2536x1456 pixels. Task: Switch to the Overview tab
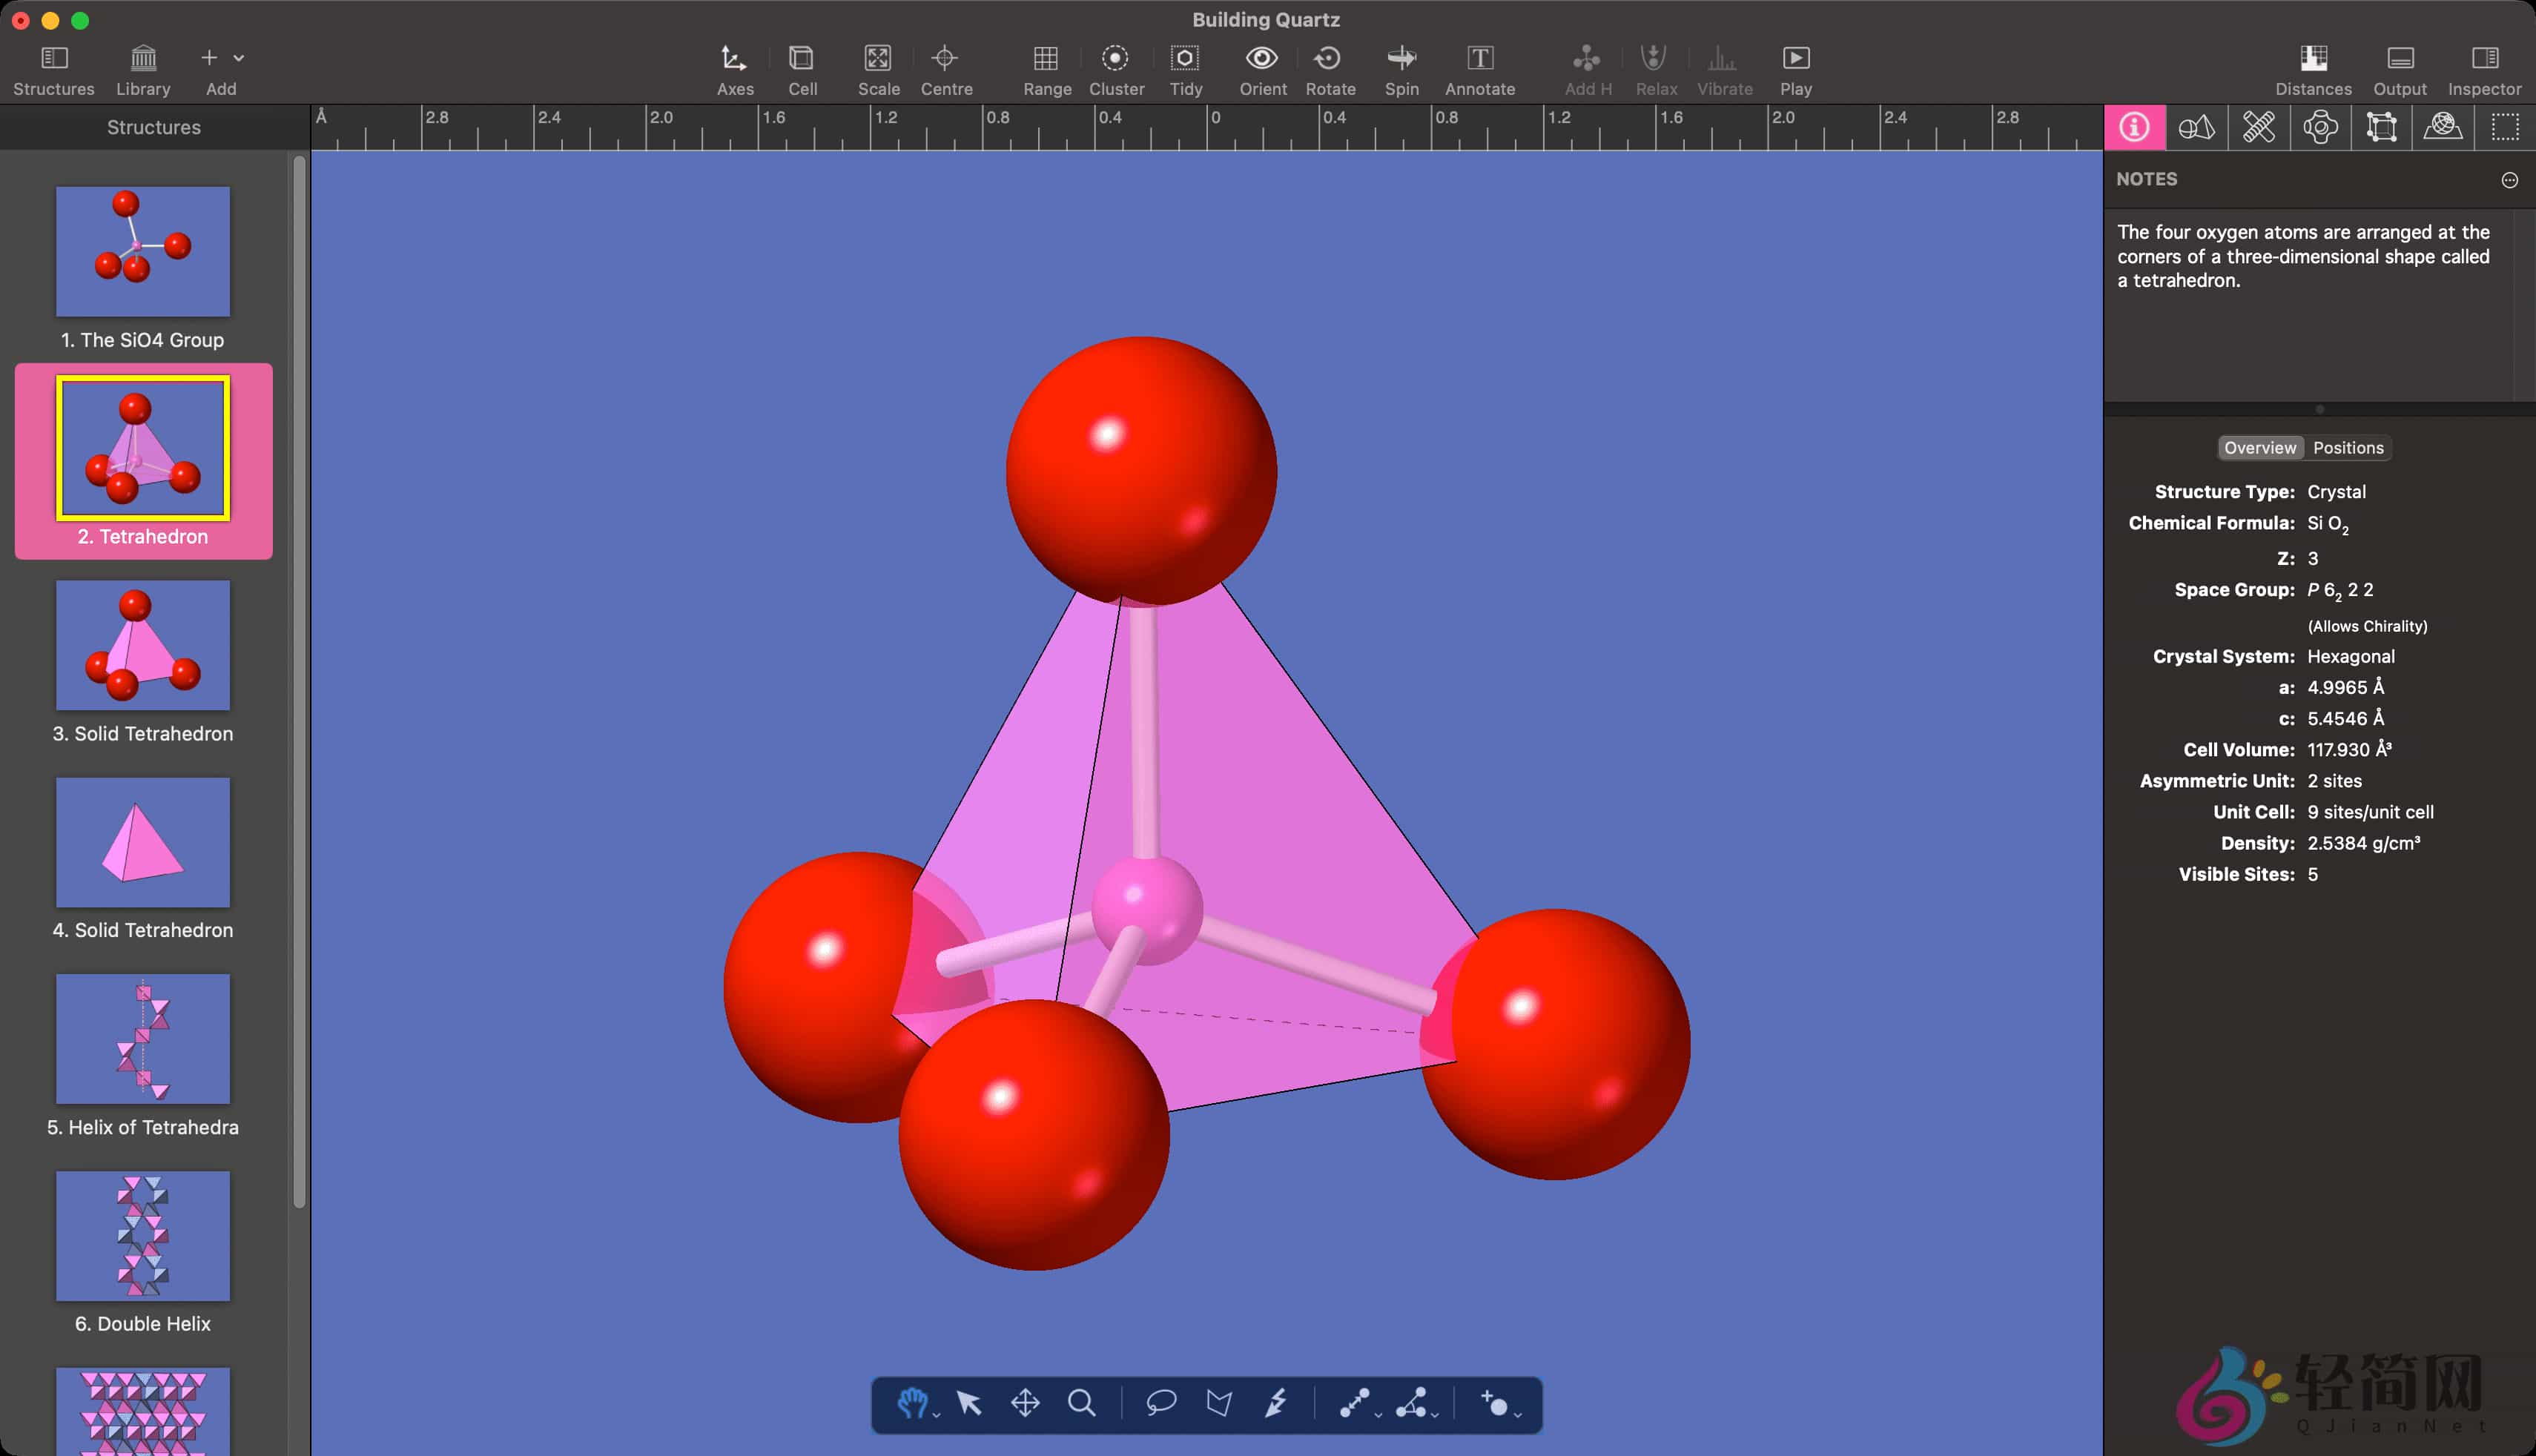tap(2261, 447)
